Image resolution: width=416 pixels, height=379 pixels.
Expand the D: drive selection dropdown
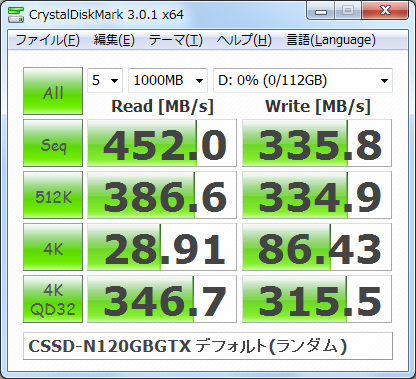303,80
